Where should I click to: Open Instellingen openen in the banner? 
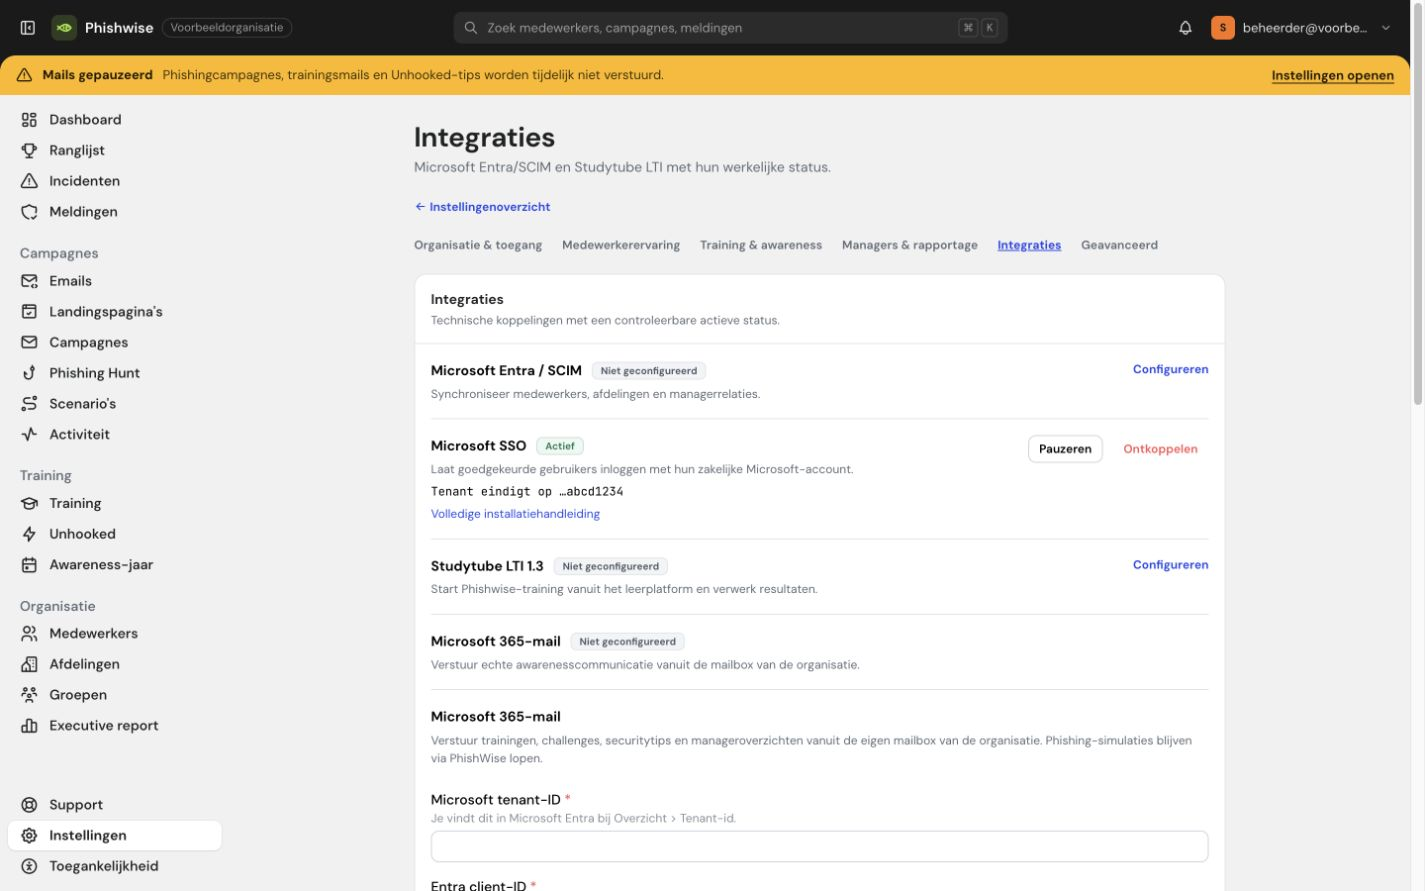click(x=1332, y=75)
